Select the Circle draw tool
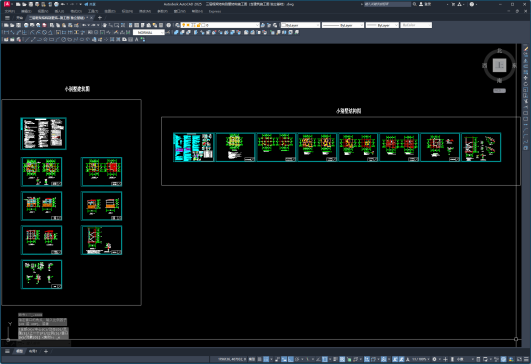The width and height of the screenshot is (531, 364). click(x=64, y=40)
